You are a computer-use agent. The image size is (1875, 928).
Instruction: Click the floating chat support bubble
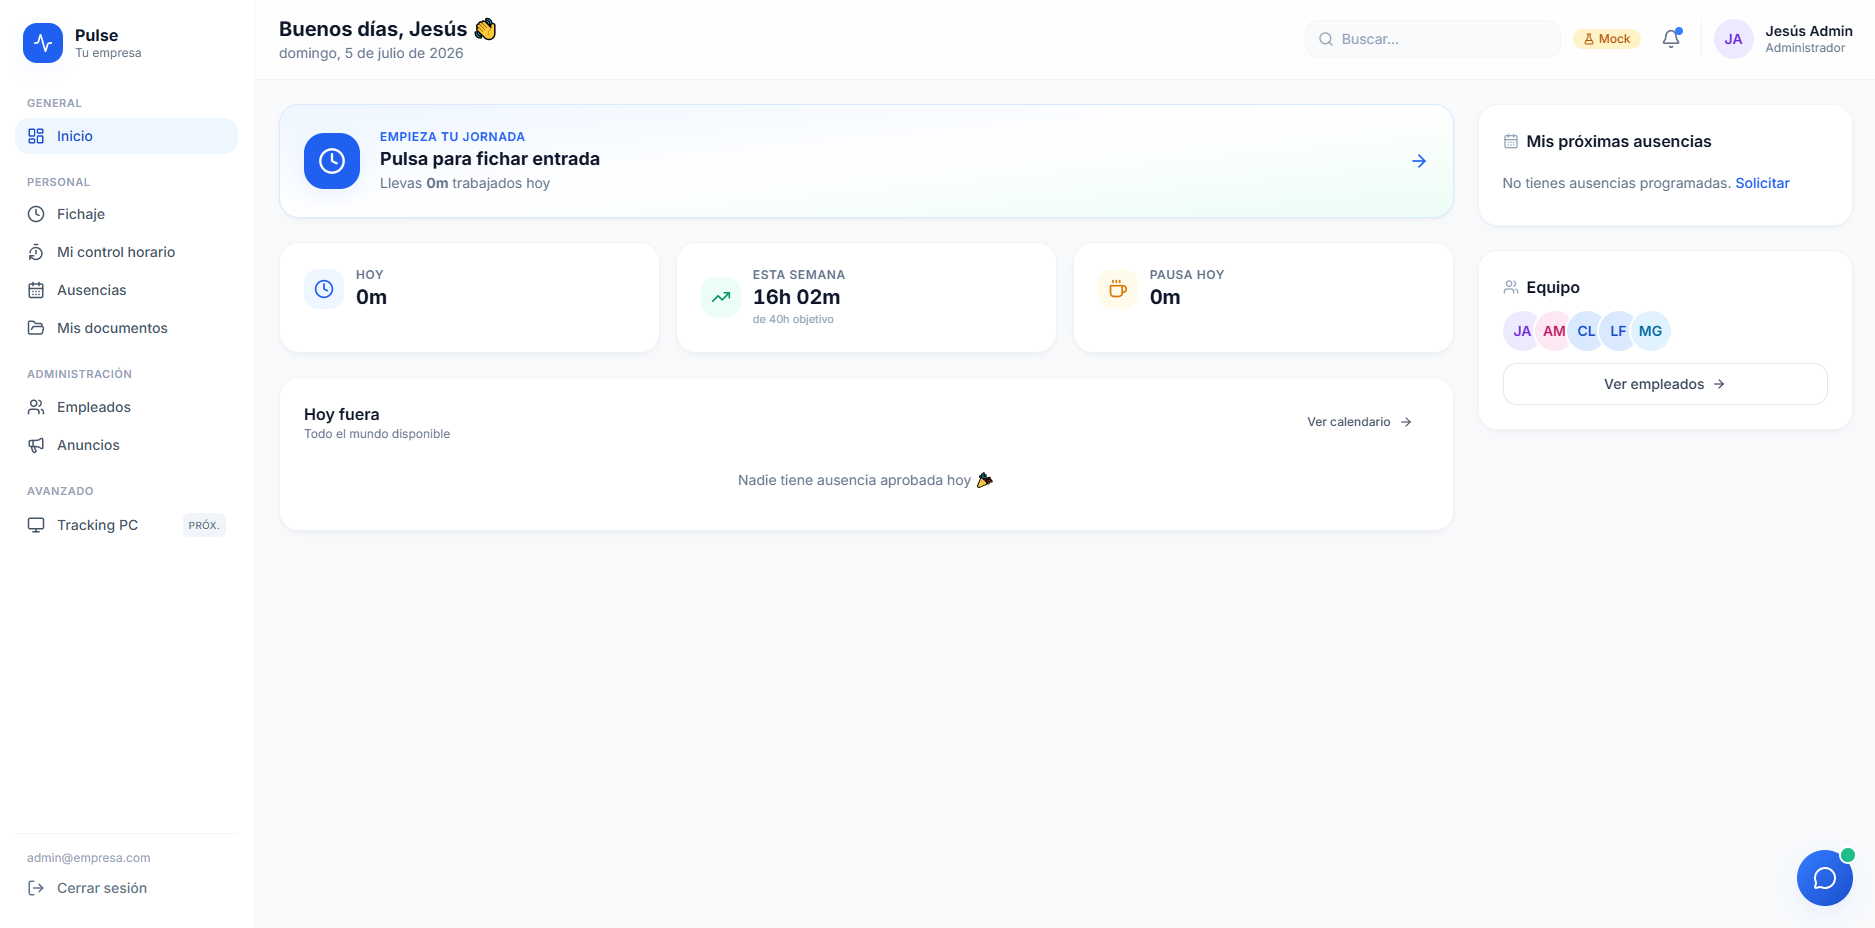[1824, 878]
